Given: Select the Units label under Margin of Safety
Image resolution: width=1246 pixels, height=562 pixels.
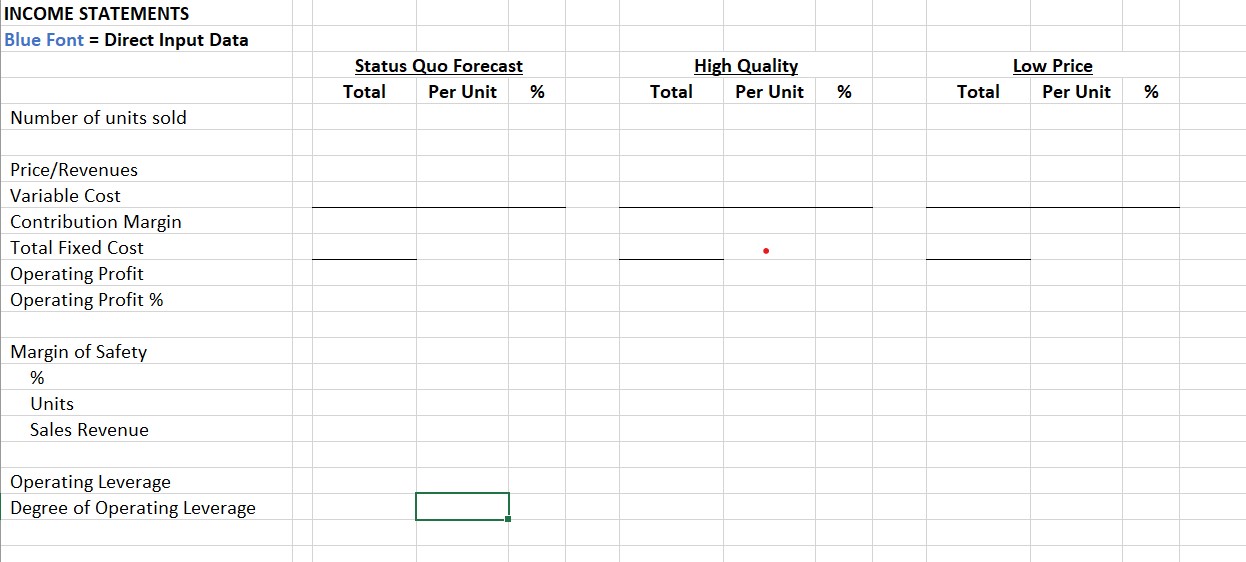Looking at the screenshot, I should click(52, 404).
